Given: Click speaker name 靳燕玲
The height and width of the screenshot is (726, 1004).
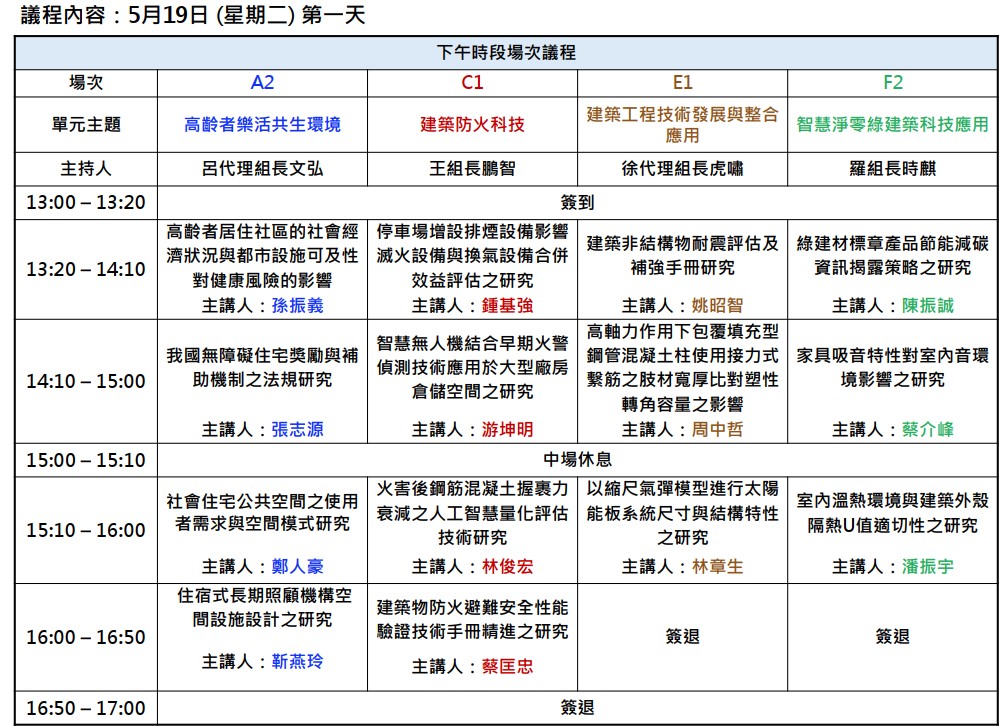Looking at the screenshot, I should 298,661.
